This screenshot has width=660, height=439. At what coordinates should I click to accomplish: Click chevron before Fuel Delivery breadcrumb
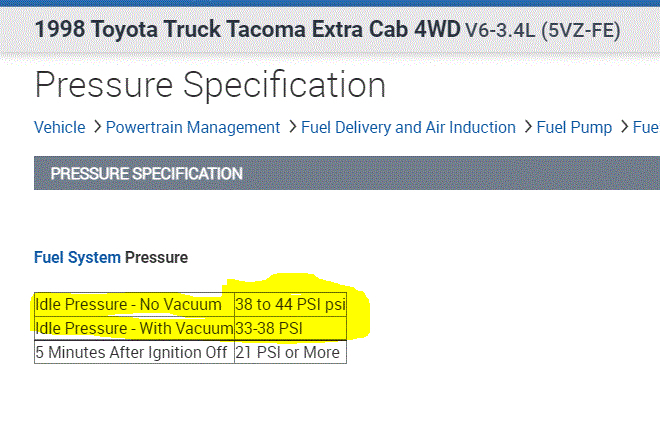pos(292,127)
